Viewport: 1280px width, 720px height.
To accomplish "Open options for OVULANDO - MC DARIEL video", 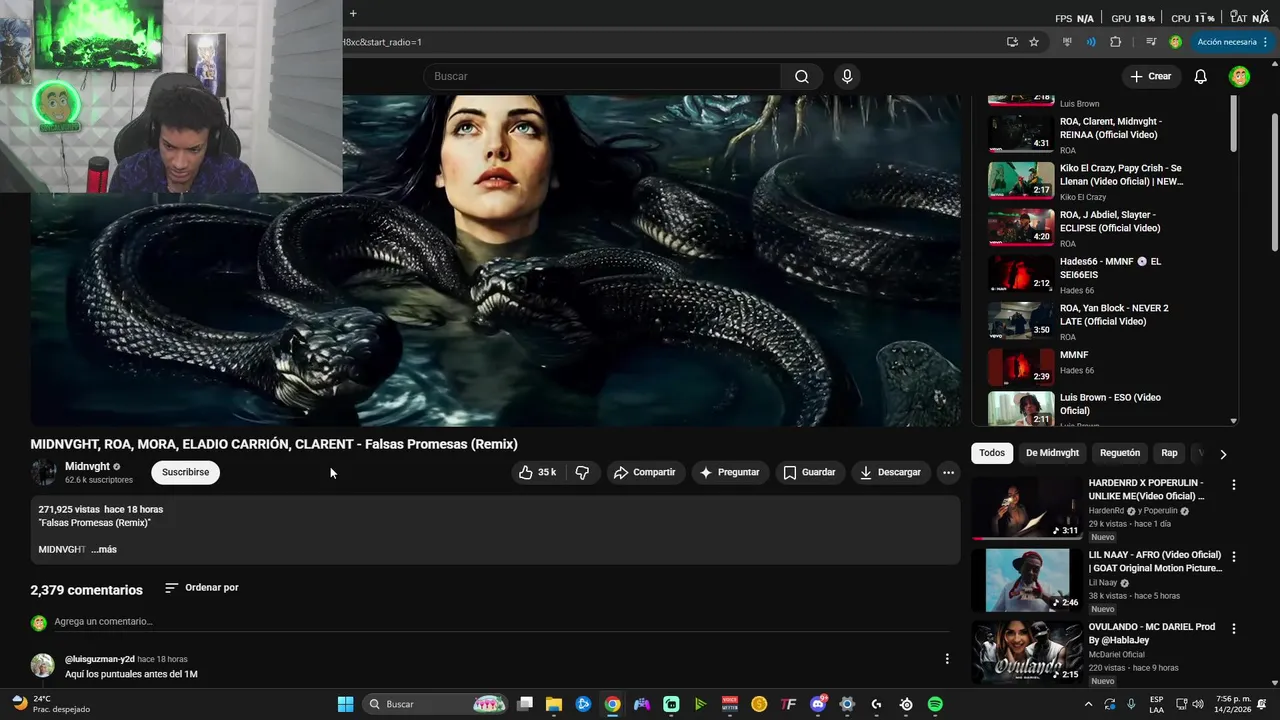I will [x=1233, y=629].
